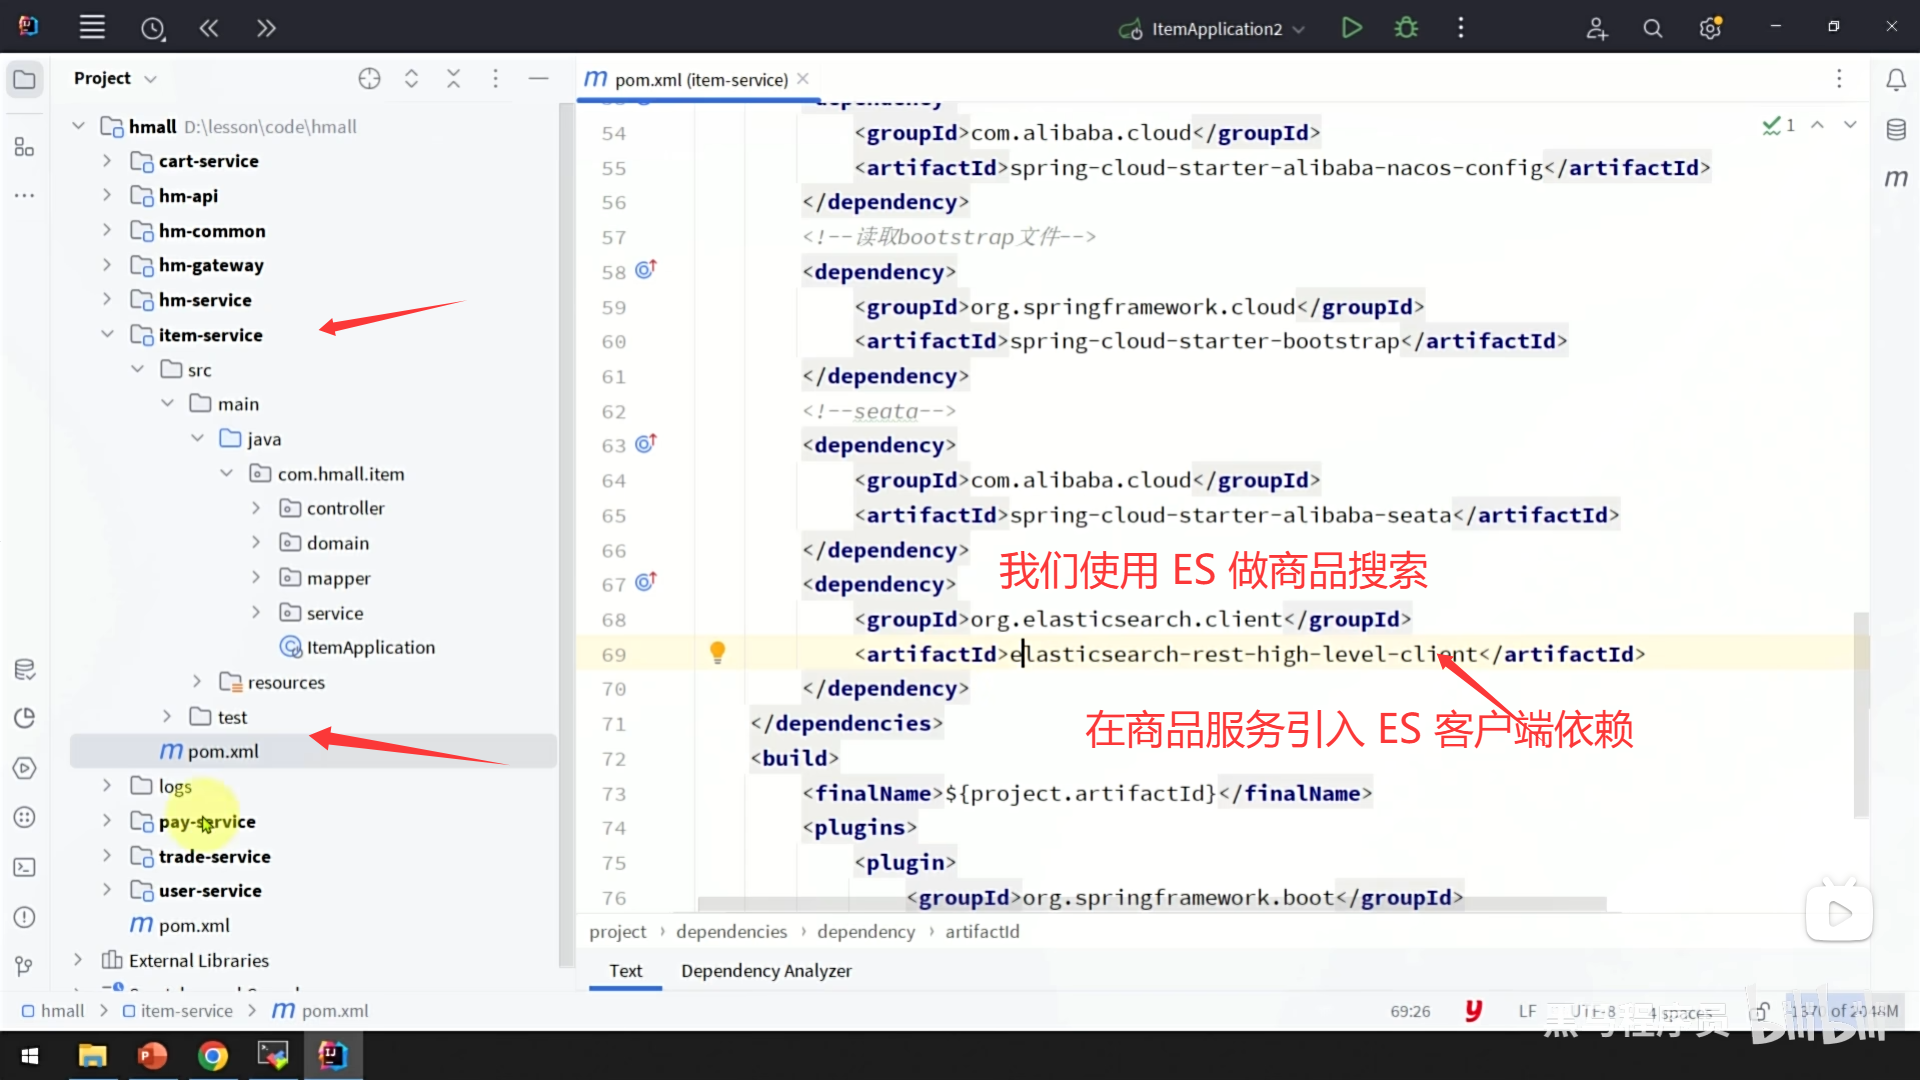
Task: Toggle the Project tool window folder button
Action: tap(25, 79)
